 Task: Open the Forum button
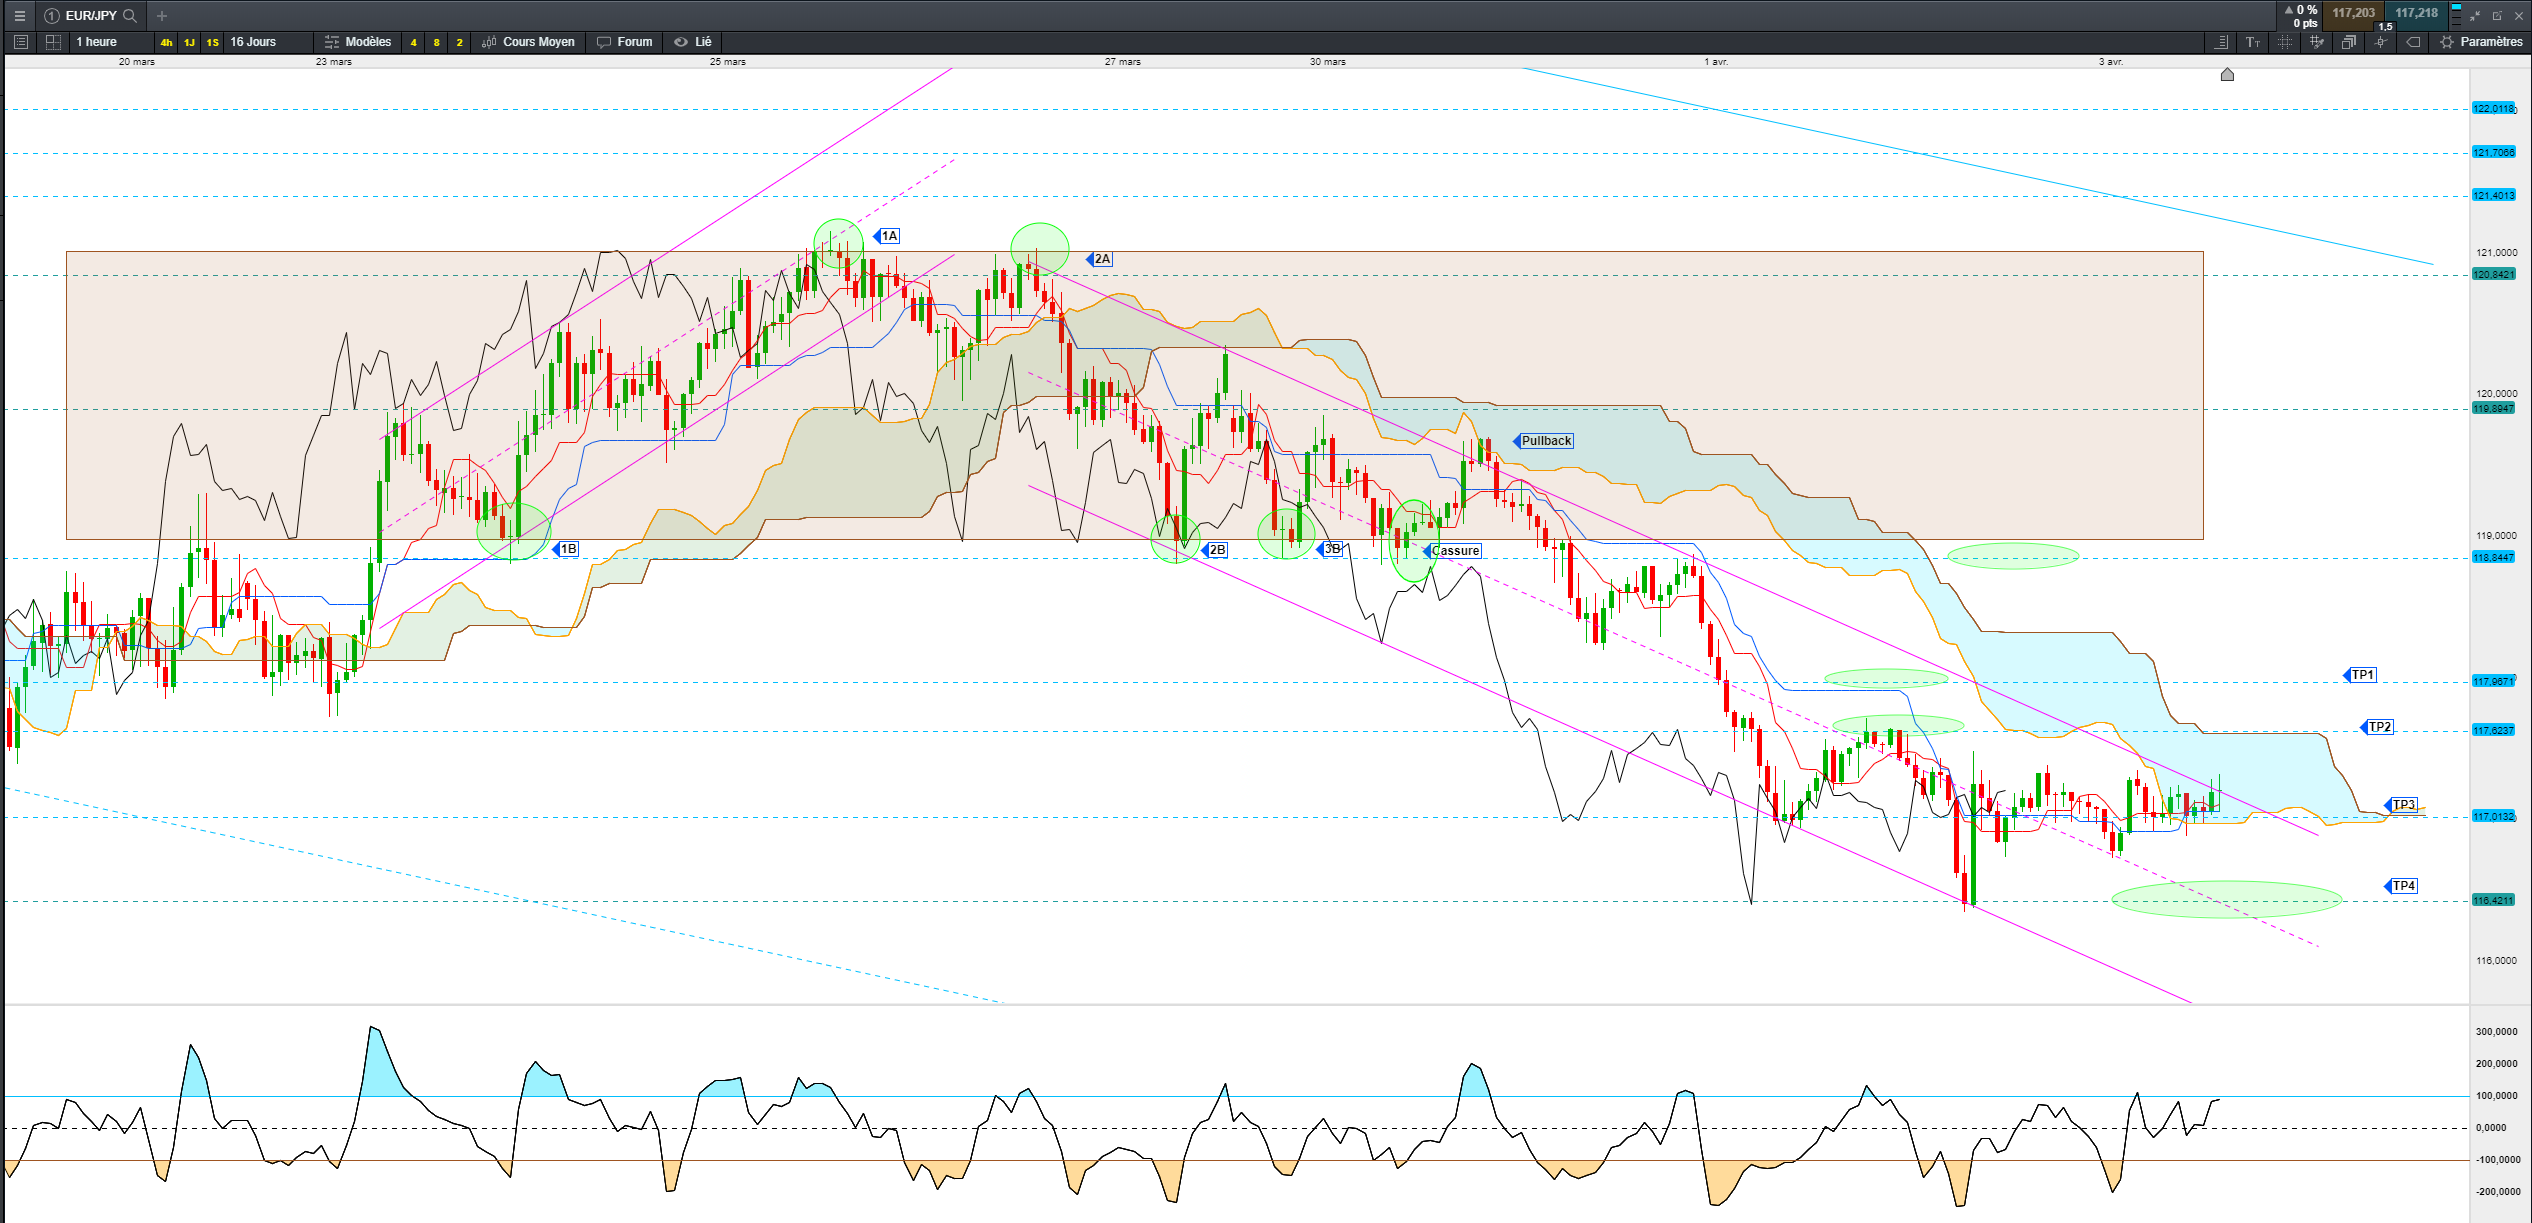pos(625,42)
